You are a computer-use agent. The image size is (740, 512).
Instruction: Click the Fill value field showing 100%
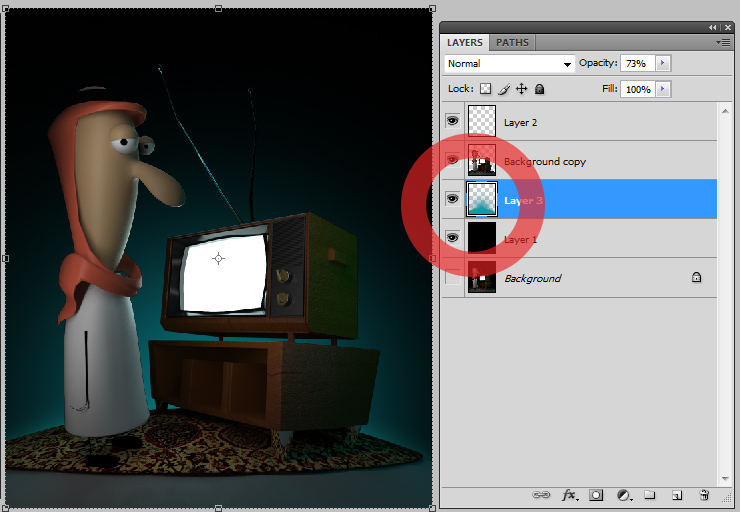637,89
